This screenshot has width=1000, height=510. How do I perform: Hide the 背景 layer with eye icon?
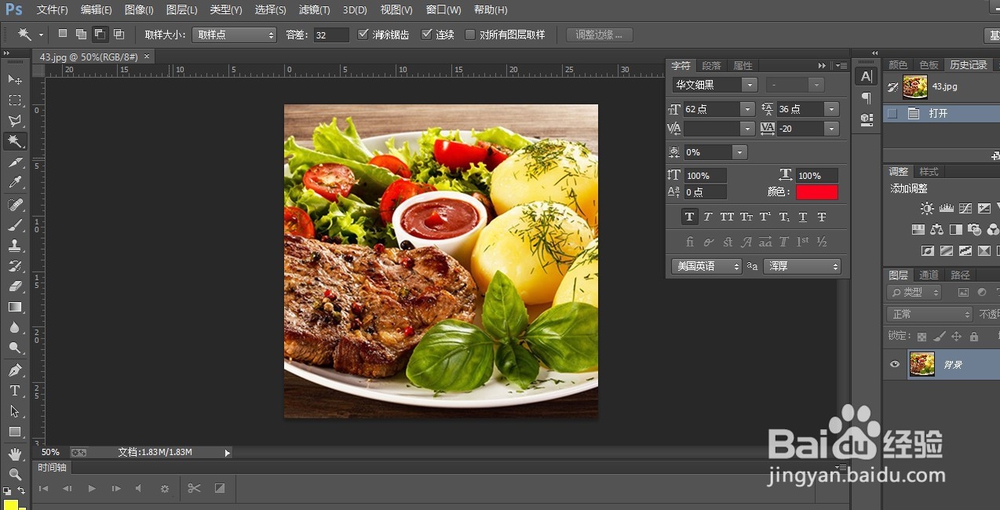click(895, 364)
